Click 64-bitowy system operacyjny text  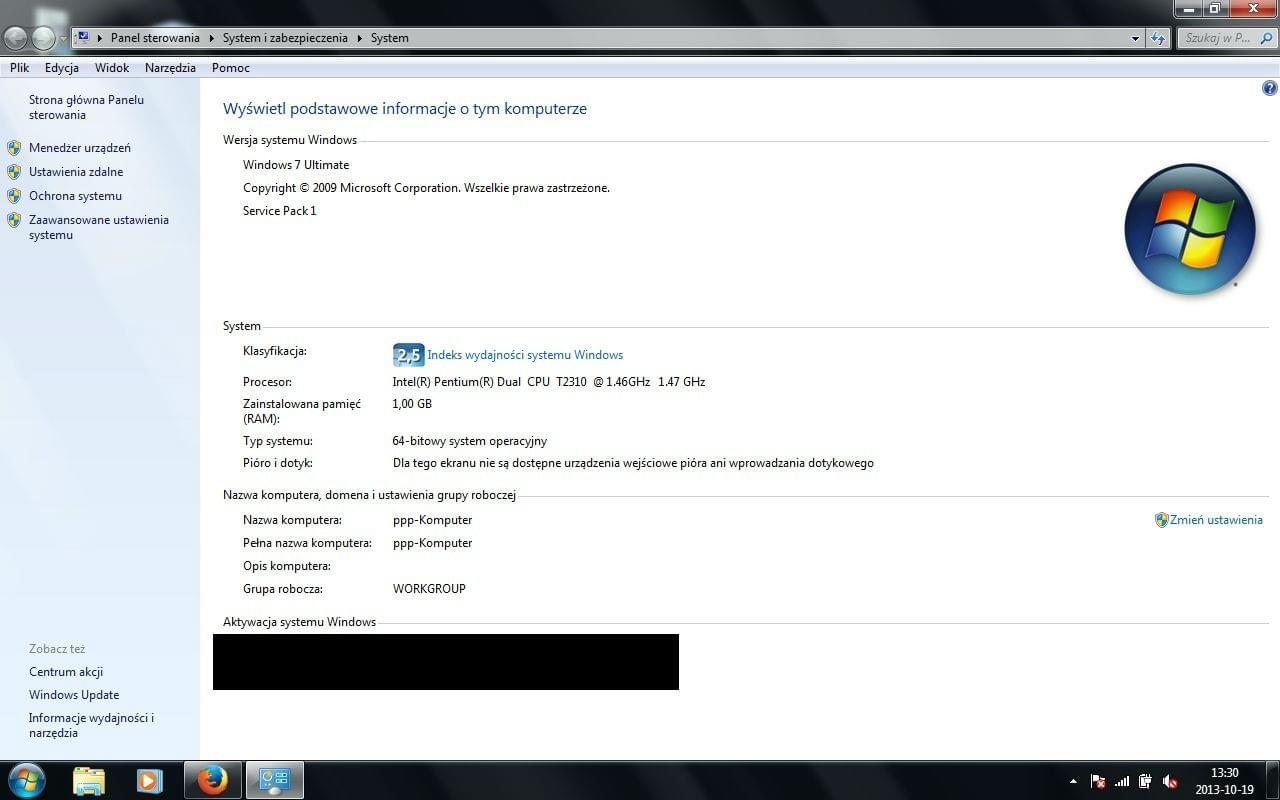click(470, 441)
